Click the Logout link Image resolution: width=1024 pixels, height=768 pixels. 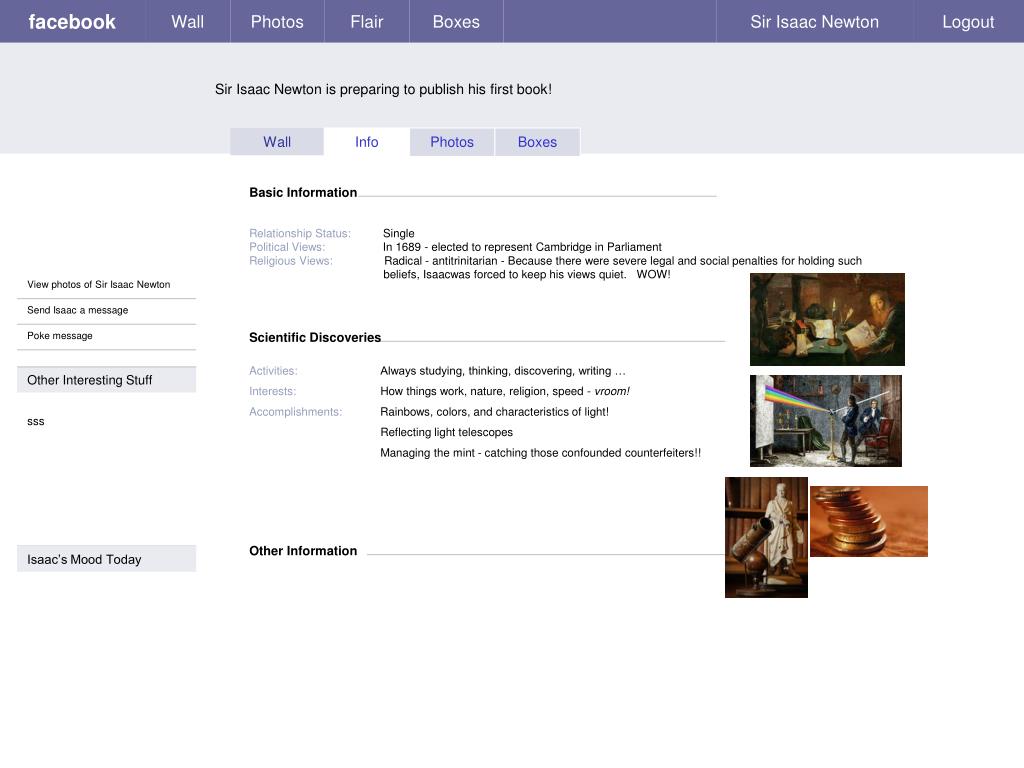tap(968, 22)
